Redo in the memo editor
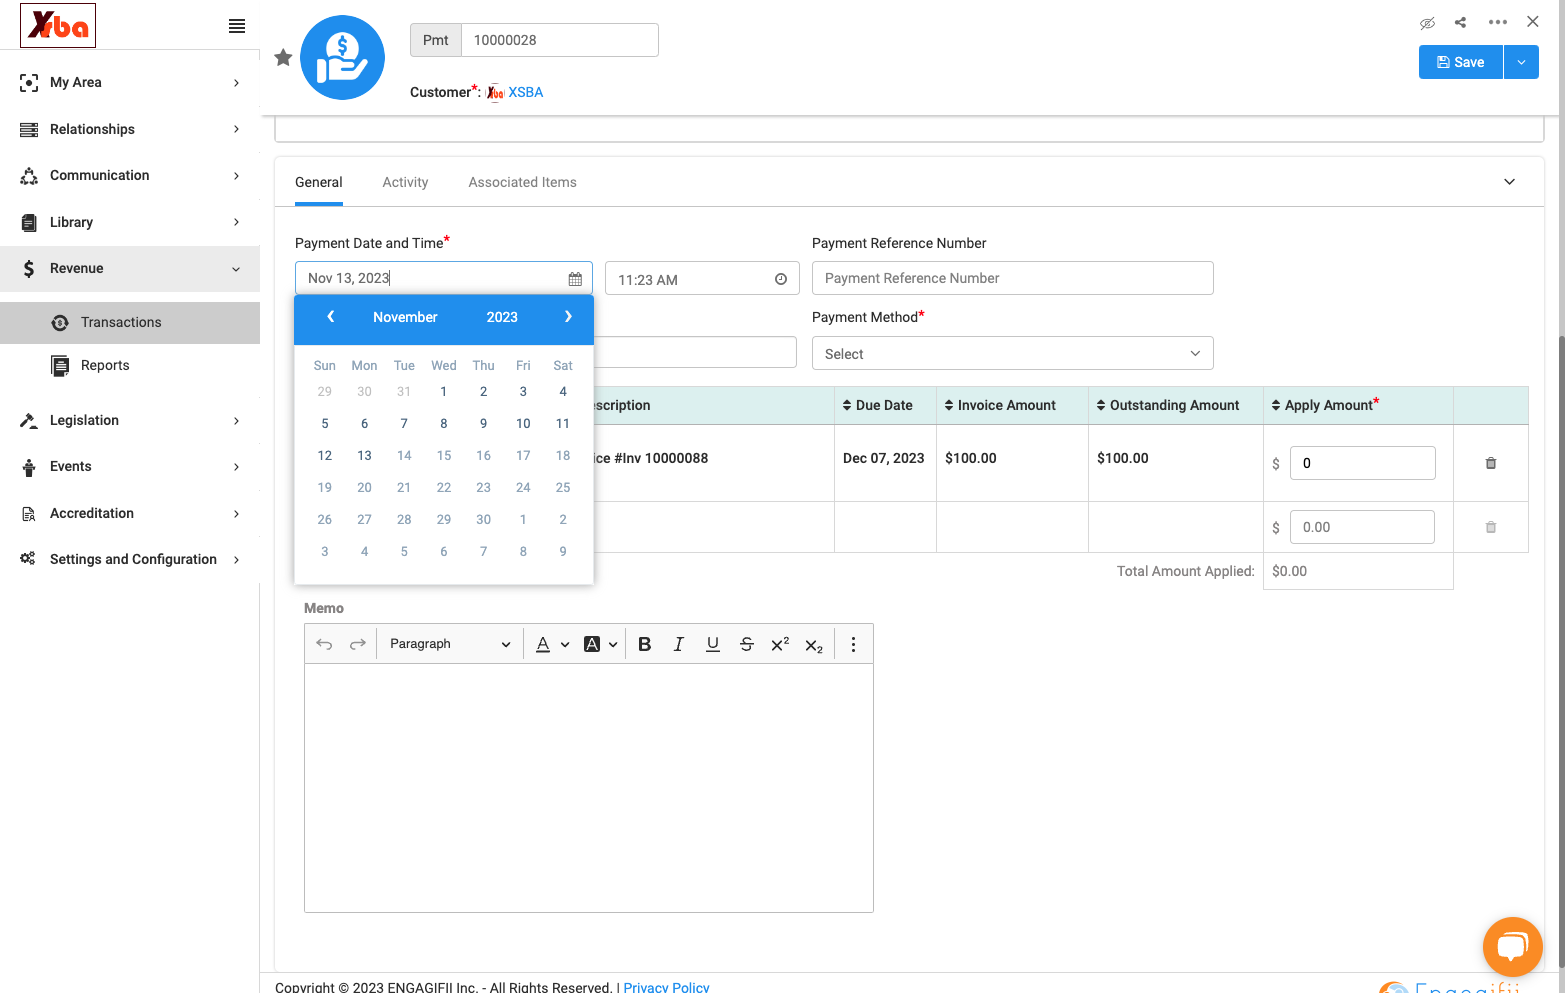 (x=357, y=644)
